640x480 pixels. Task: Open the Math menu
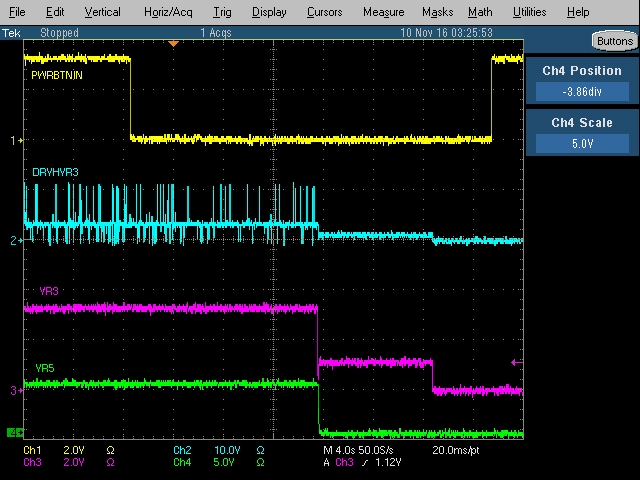480,12
